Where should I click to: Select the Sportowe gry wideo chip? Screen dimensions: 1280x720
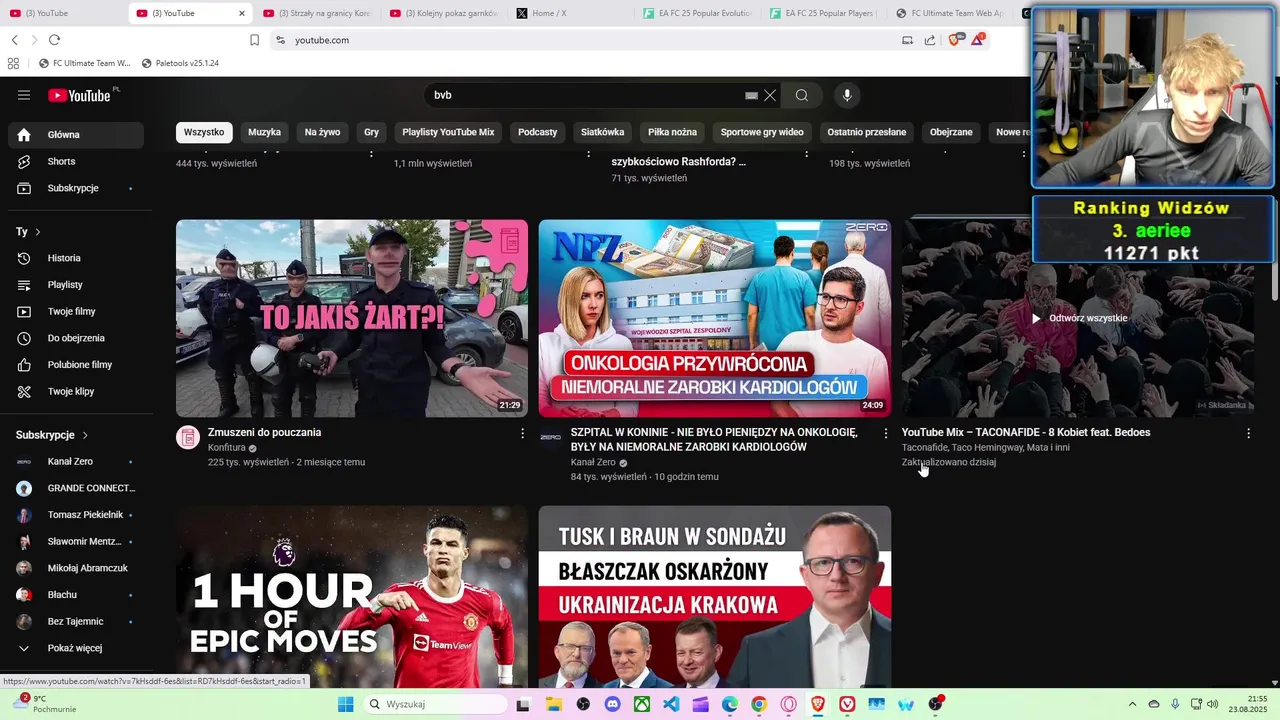pos(762,132)
